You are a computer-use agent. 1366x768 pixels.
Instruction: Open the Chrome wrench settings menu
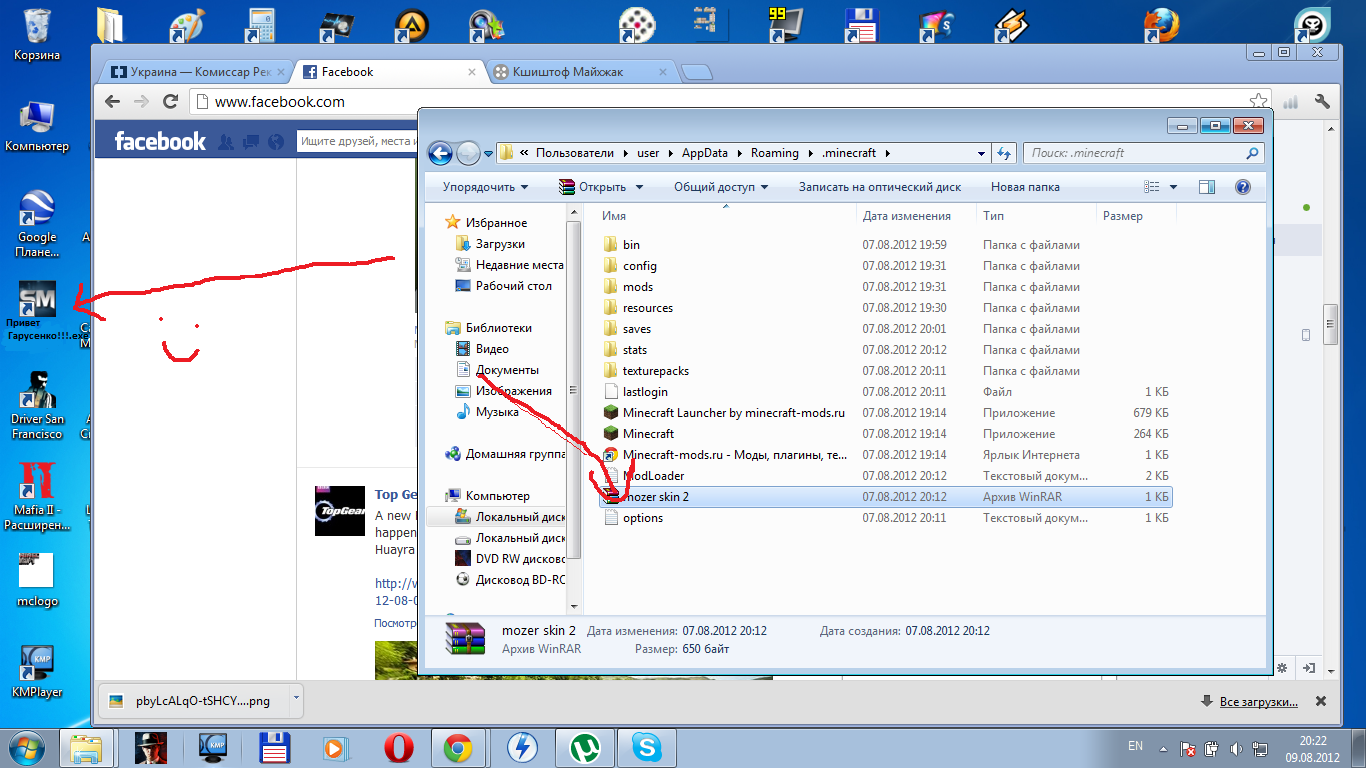(x=1322, y=101)
